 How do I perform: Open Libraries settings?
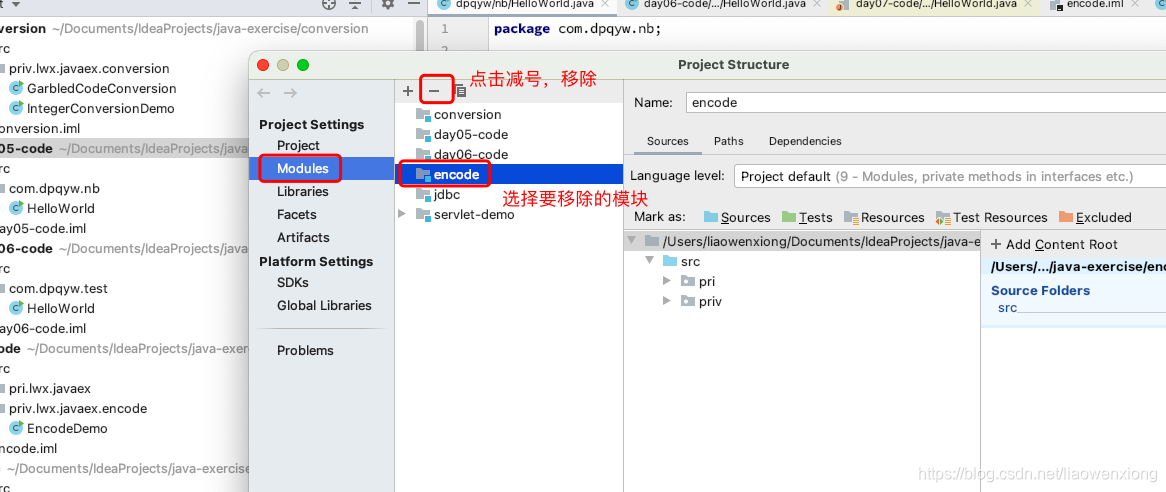[x=303, y=192]
